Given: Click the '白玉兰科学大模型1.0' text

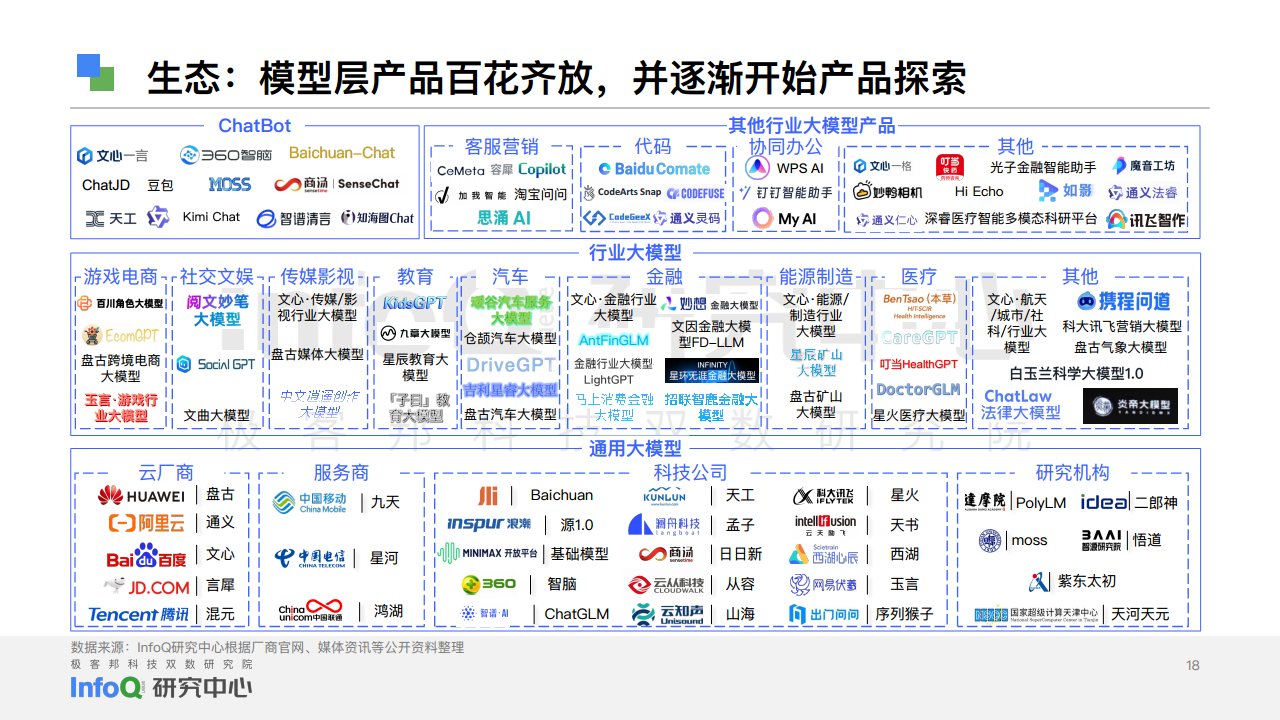Looking at the screenshot, I should coord(1076,373).
